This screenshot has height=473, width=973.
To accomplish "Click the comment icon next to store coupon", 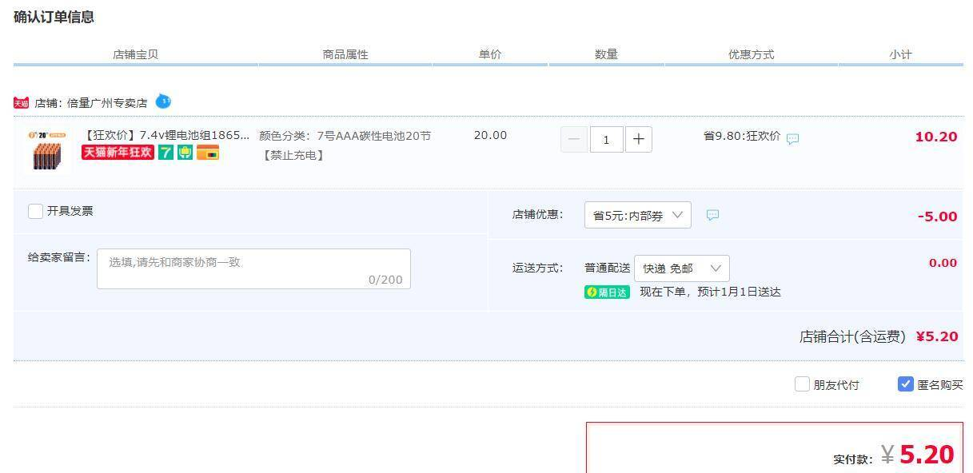I will pos(713,215).
